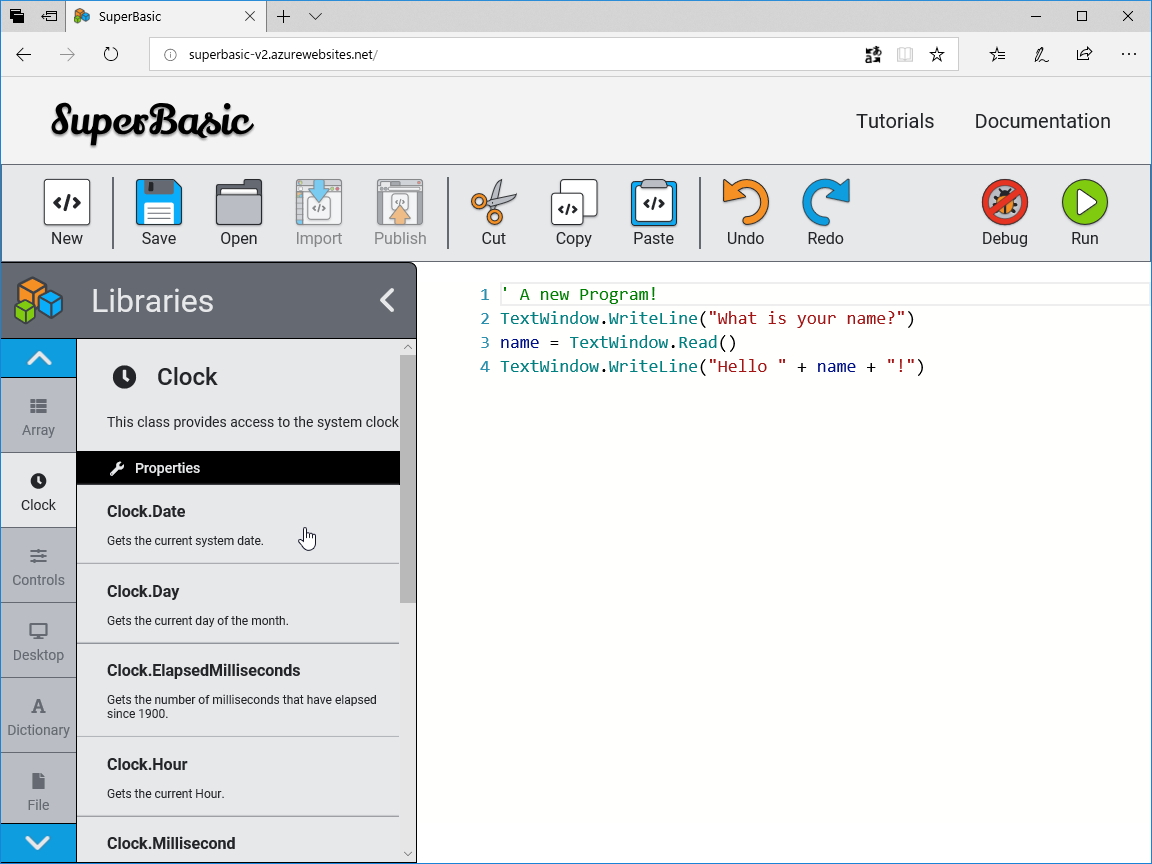Click the Libraries cubes icon
Image resolution: width=1152 pixels, height=864 pixels.
coord(38,300)
